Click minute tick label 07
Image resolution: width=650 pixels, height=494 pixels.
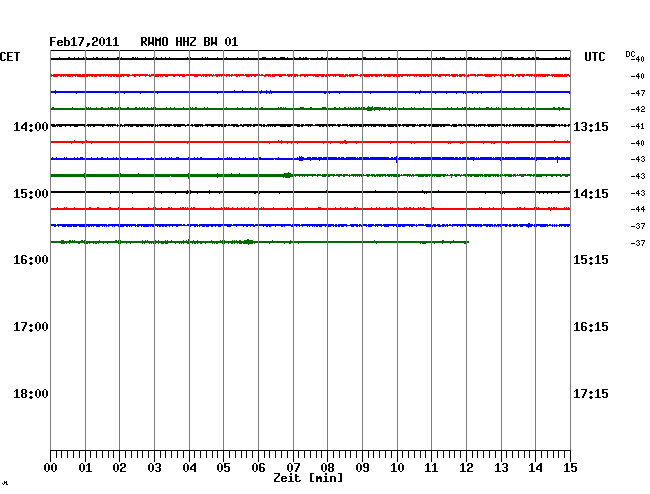[x=293, y=468]
